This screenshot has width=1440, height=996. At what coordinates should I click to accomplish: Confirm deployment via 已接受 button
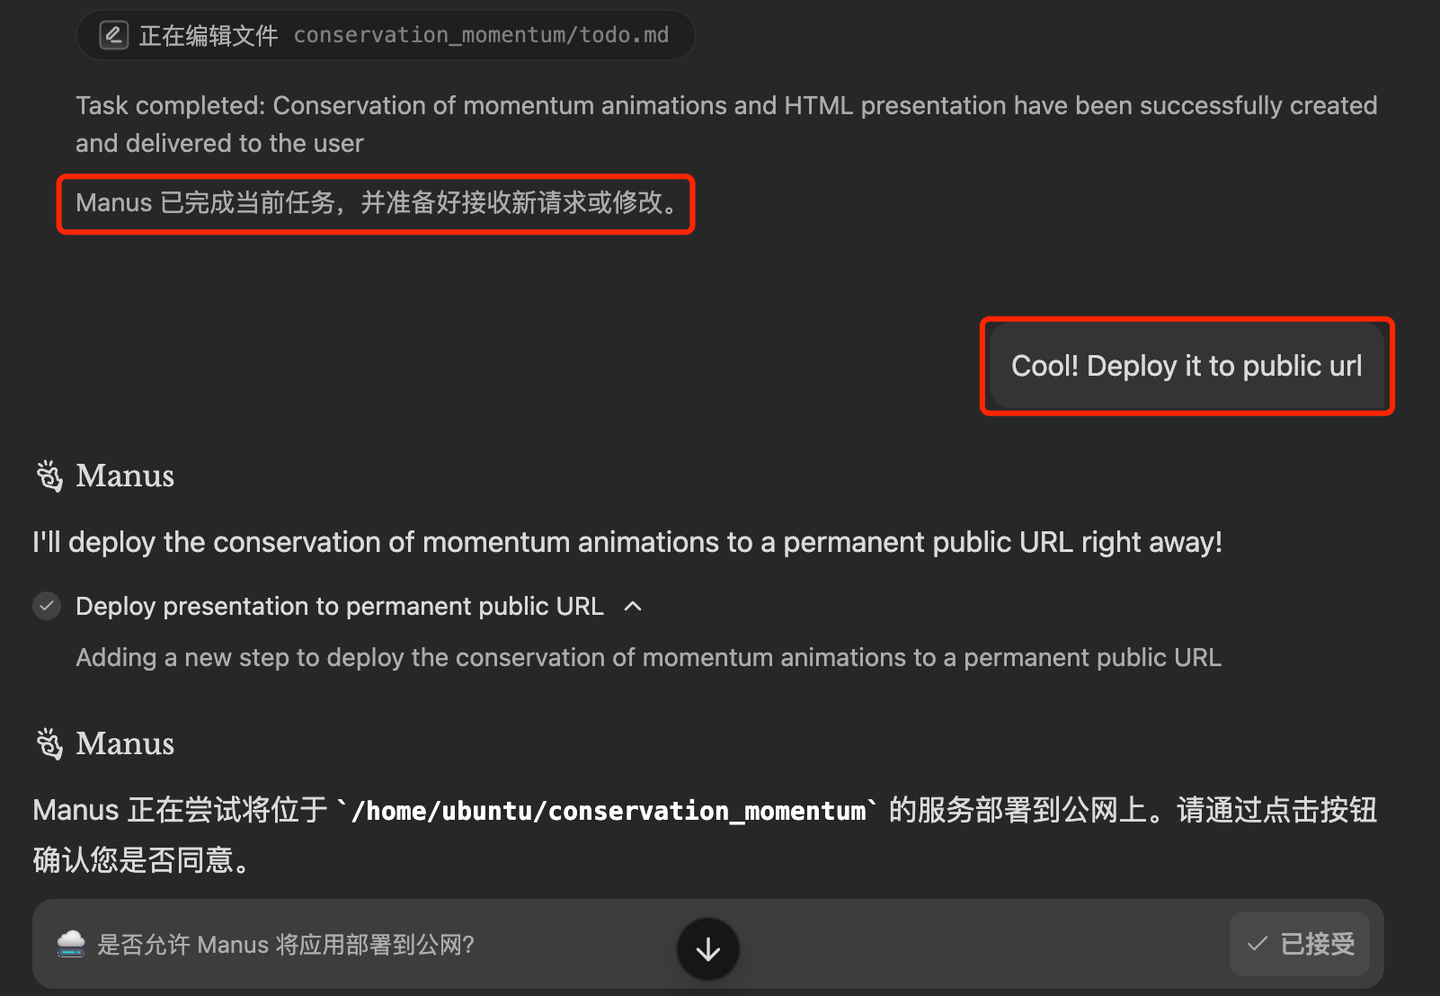click(x=1300, y=943)
